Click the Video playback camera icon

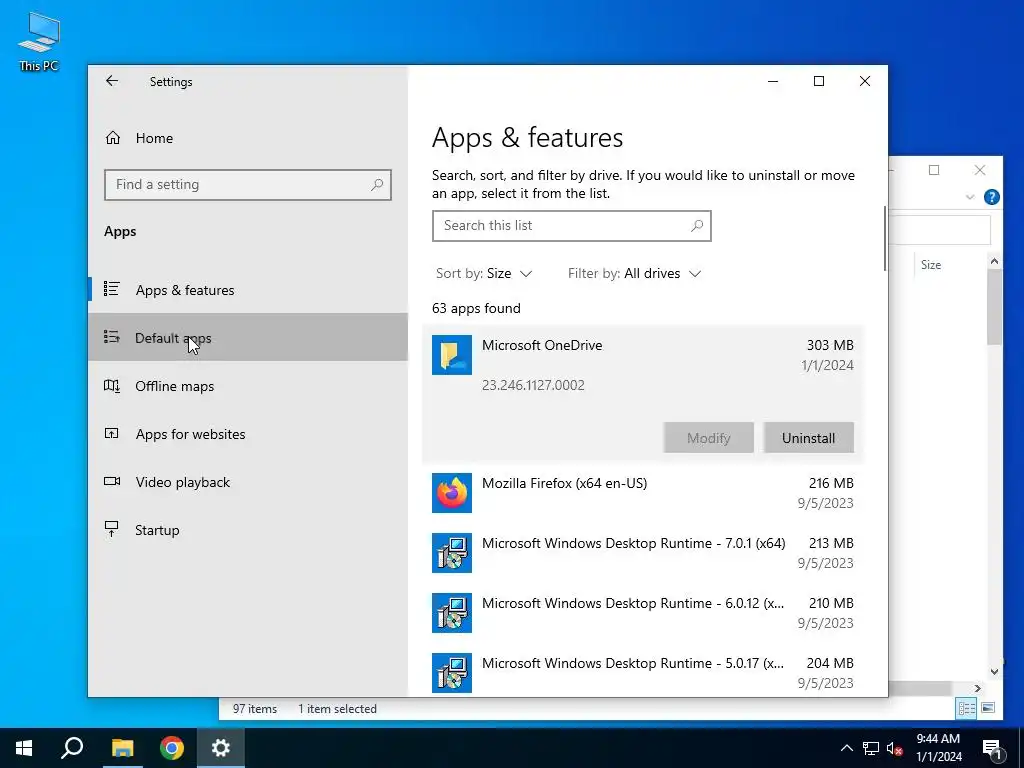[112, 481]
